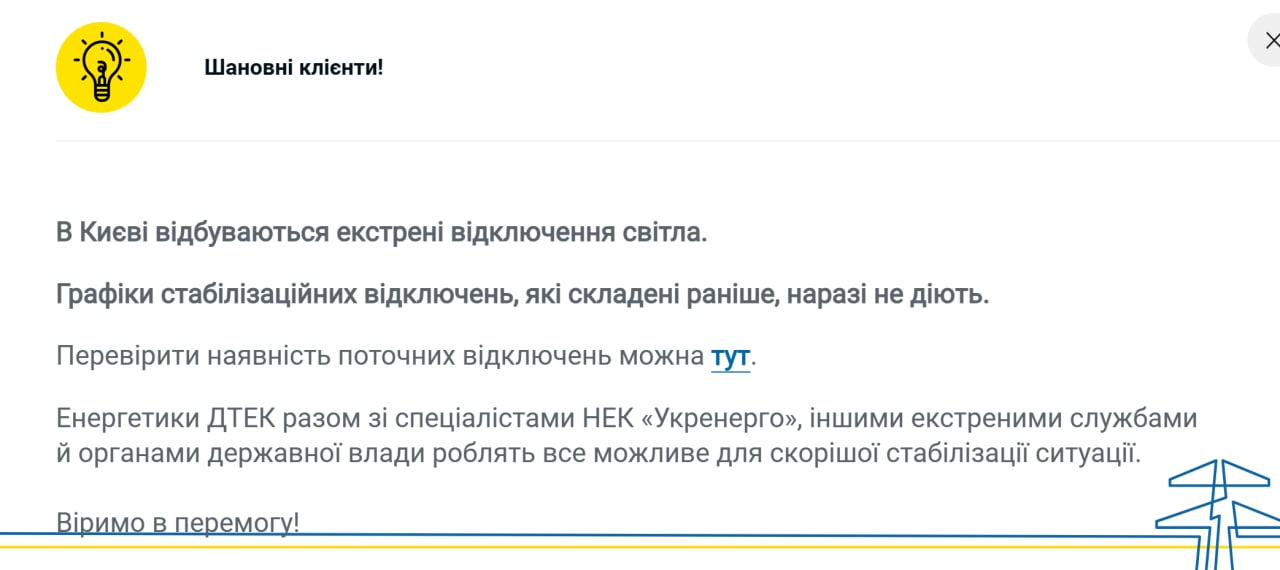Click the "Віримо в перемогу!" closing line

[177, 523]
